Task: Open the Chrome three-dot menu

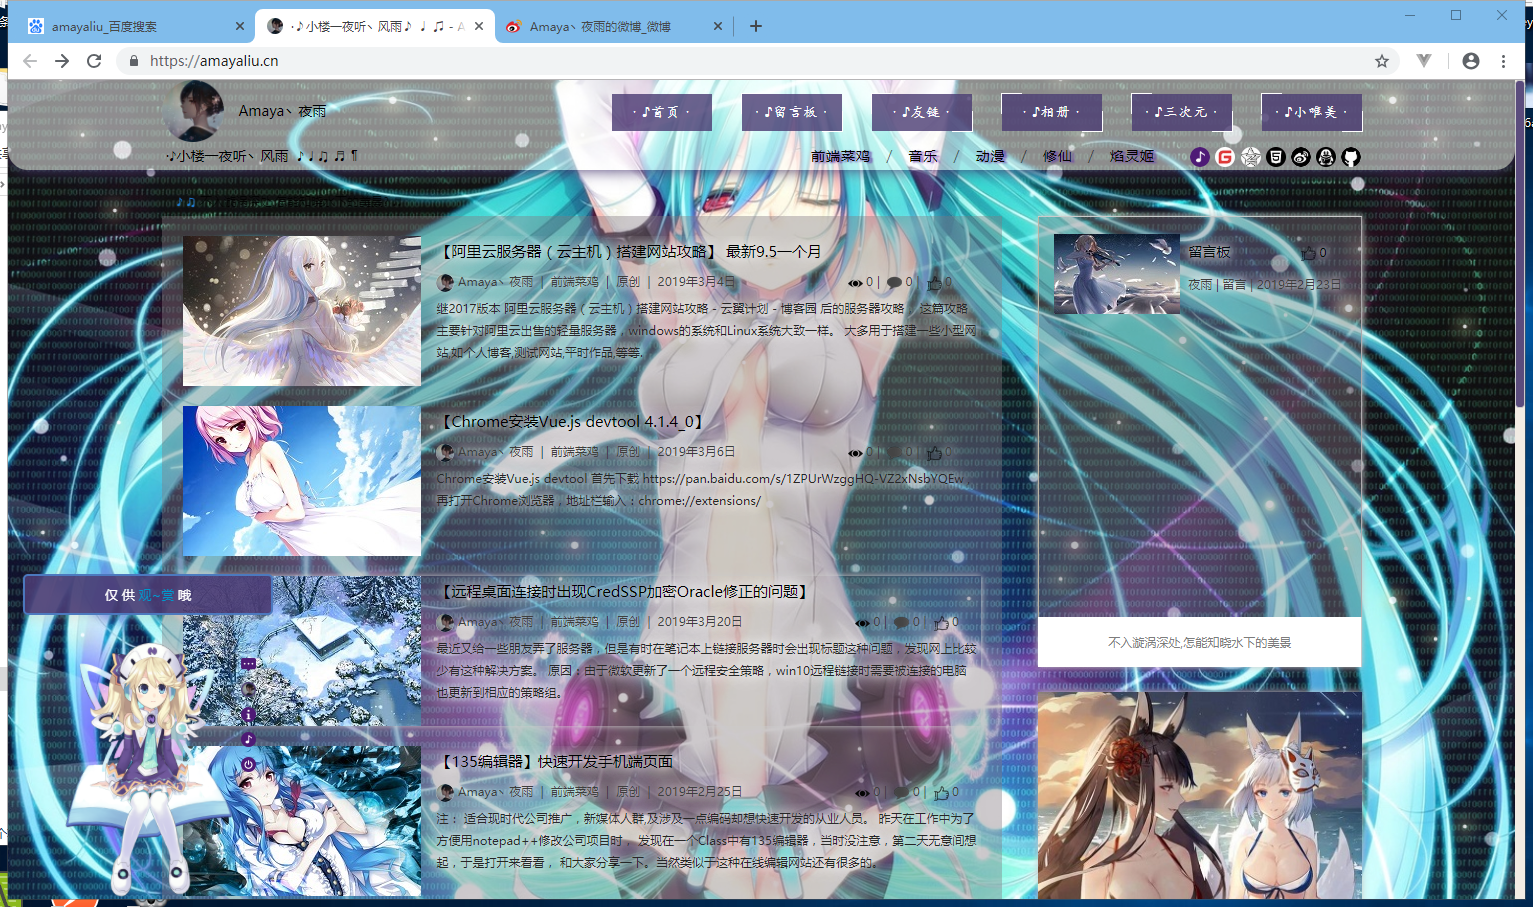Action: click(1503, 61)
